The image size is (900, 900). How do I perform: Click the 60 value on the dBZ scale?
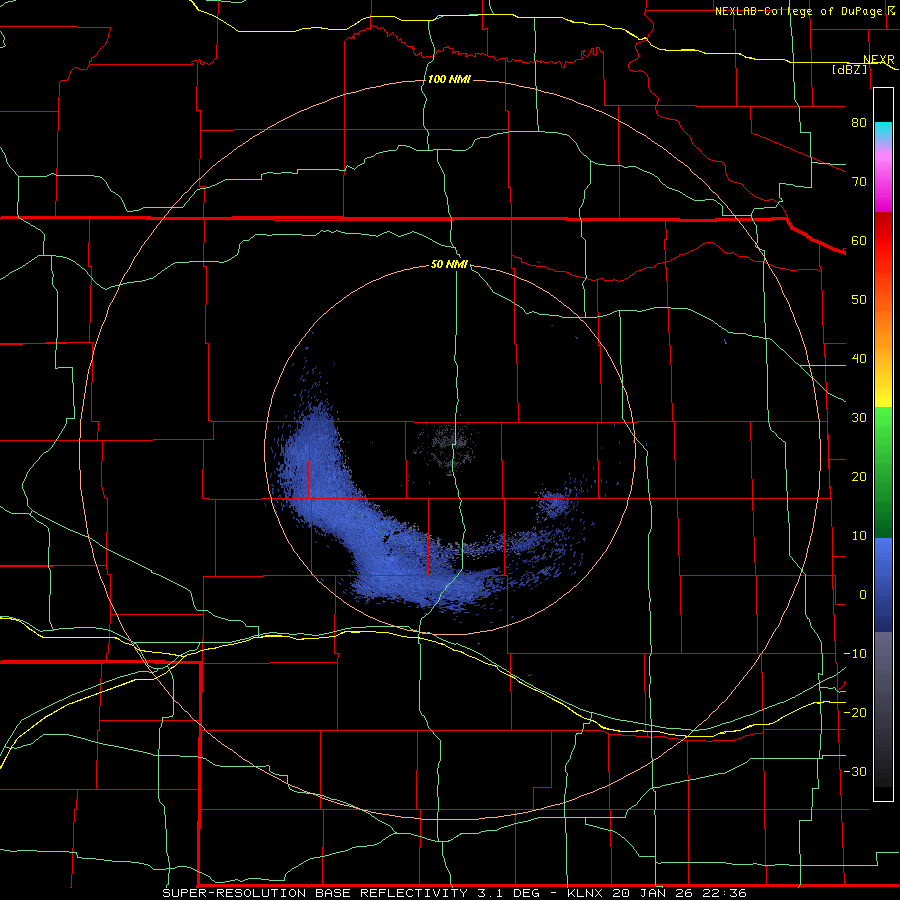pyautogui.click(x=859, y=241)
